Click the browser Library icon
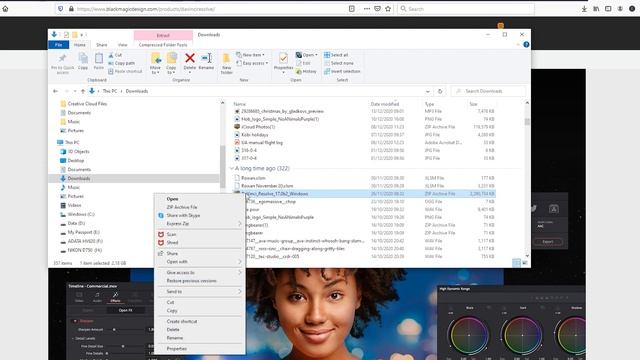This screenshot has width=640, height=360. [596, 9]
